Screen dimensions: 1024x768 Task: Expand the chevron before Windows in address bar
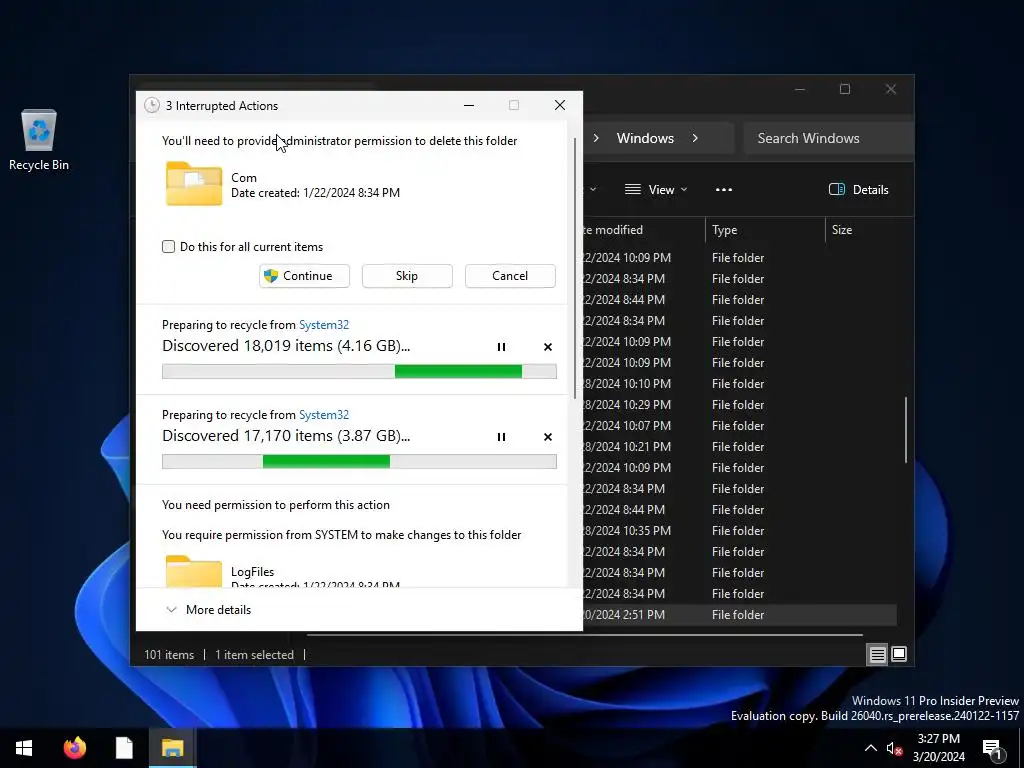[x=596, y=138]
